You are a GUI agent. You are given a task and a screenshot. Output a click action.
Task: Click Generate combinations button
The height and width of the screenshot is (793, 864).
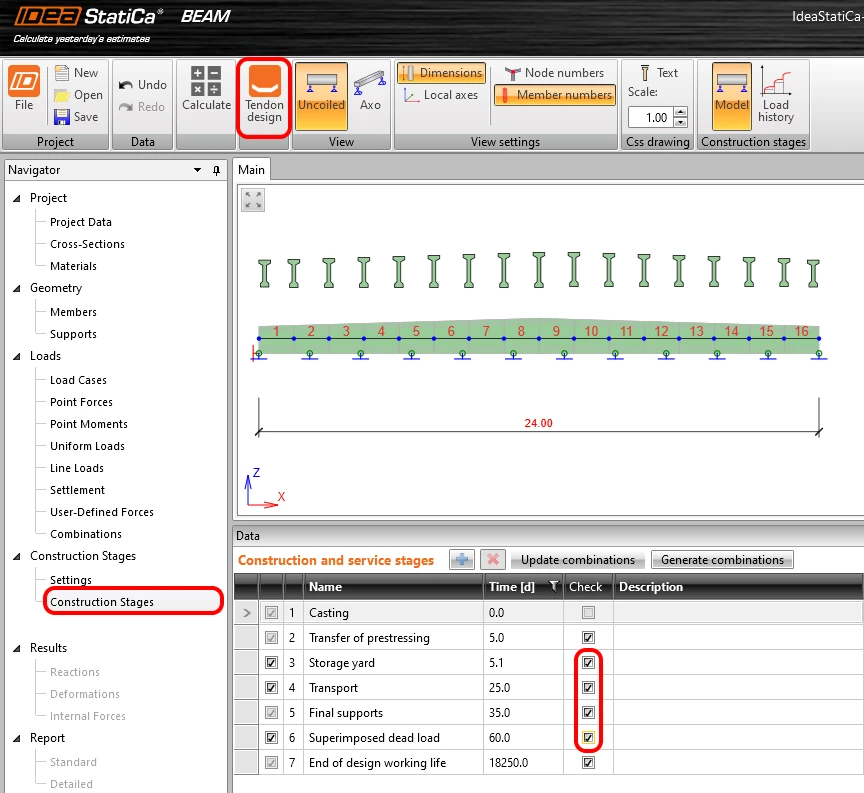click(722, 560)
